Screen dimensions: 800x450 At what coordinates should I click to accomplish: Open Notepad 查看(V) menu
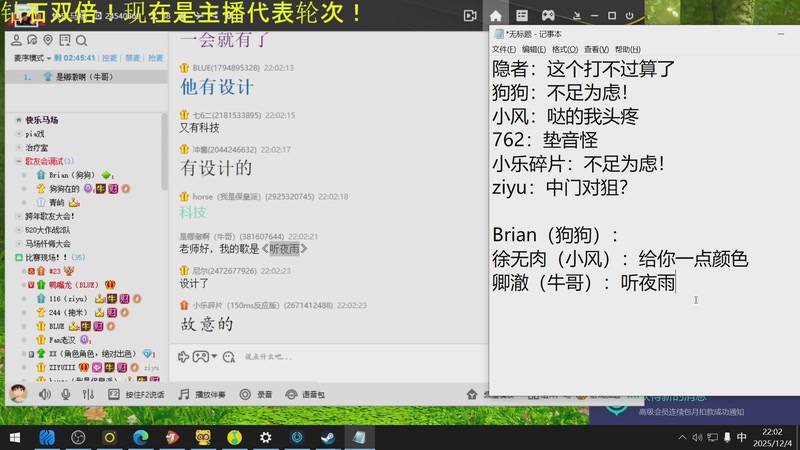596,49
